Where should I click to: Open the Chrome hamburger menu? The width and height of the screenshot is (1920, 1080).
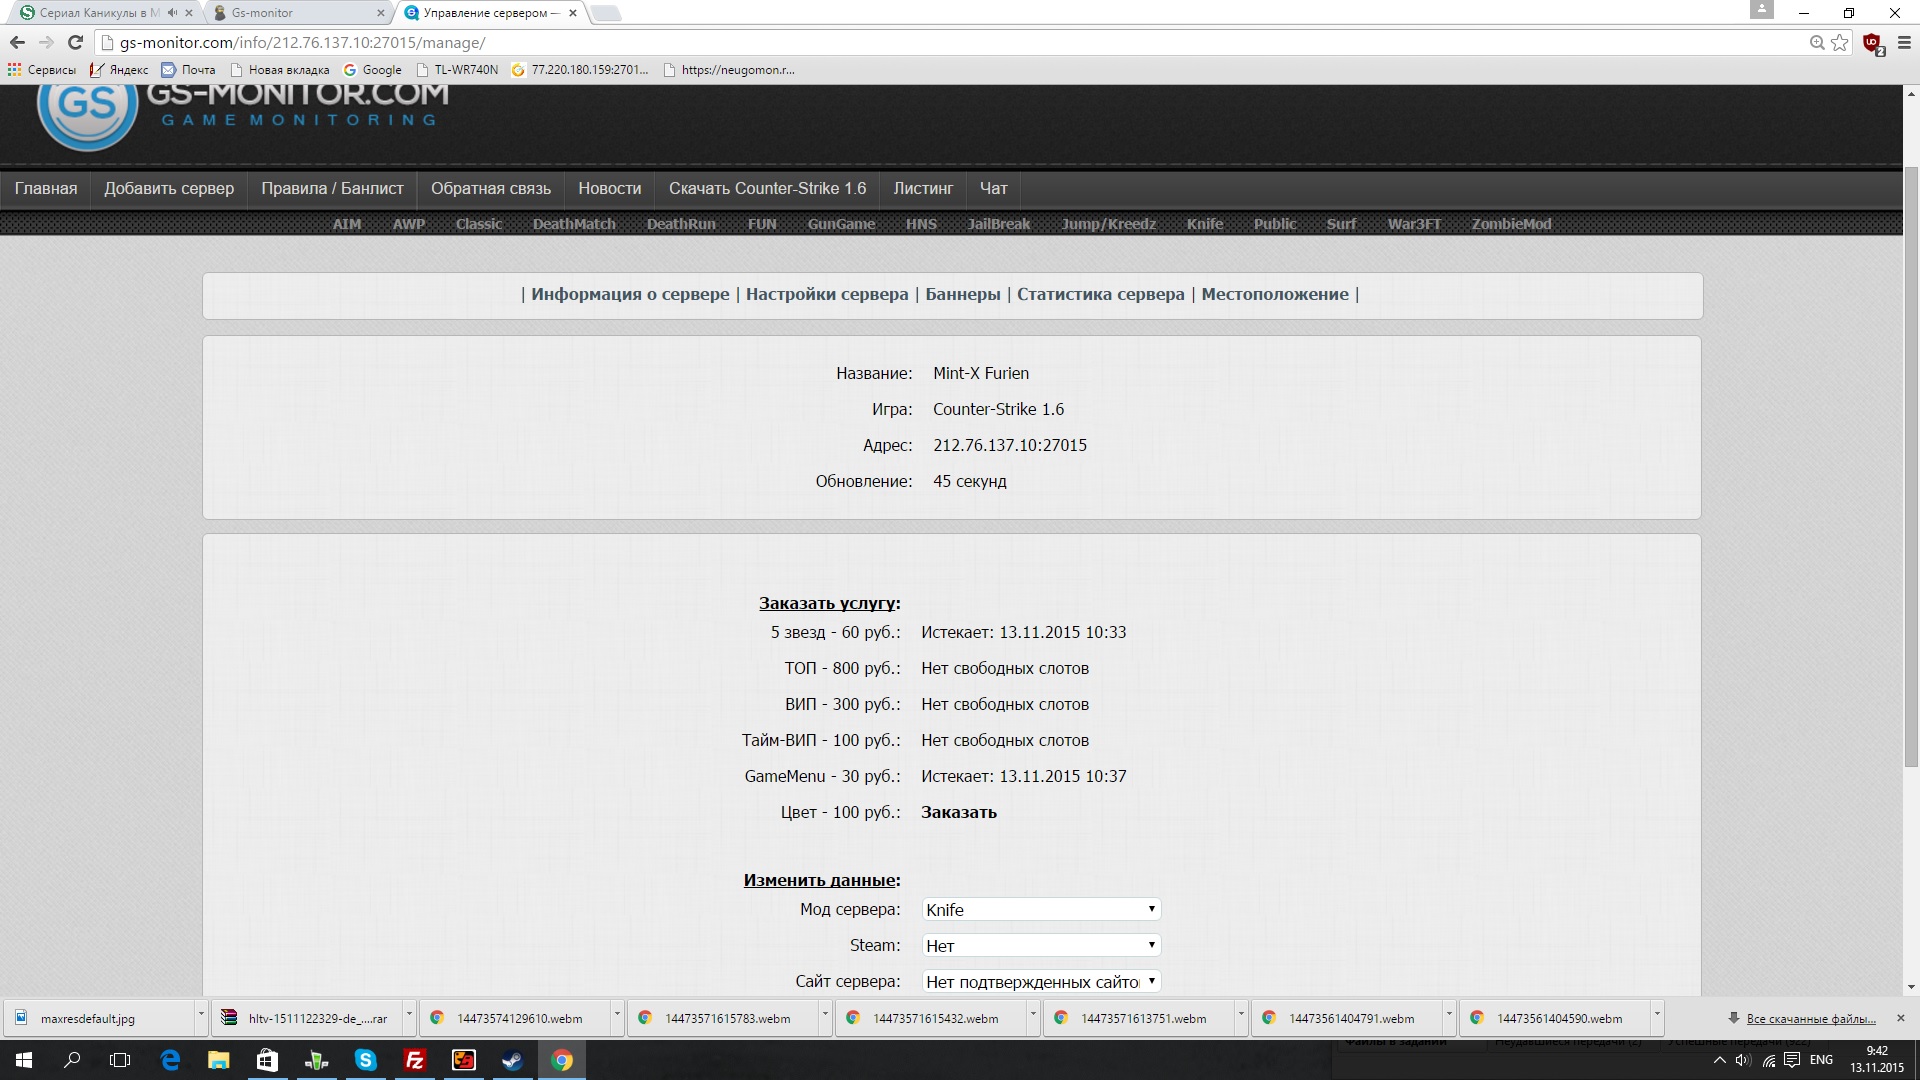pyautogui.click(x=1904, y=42)
